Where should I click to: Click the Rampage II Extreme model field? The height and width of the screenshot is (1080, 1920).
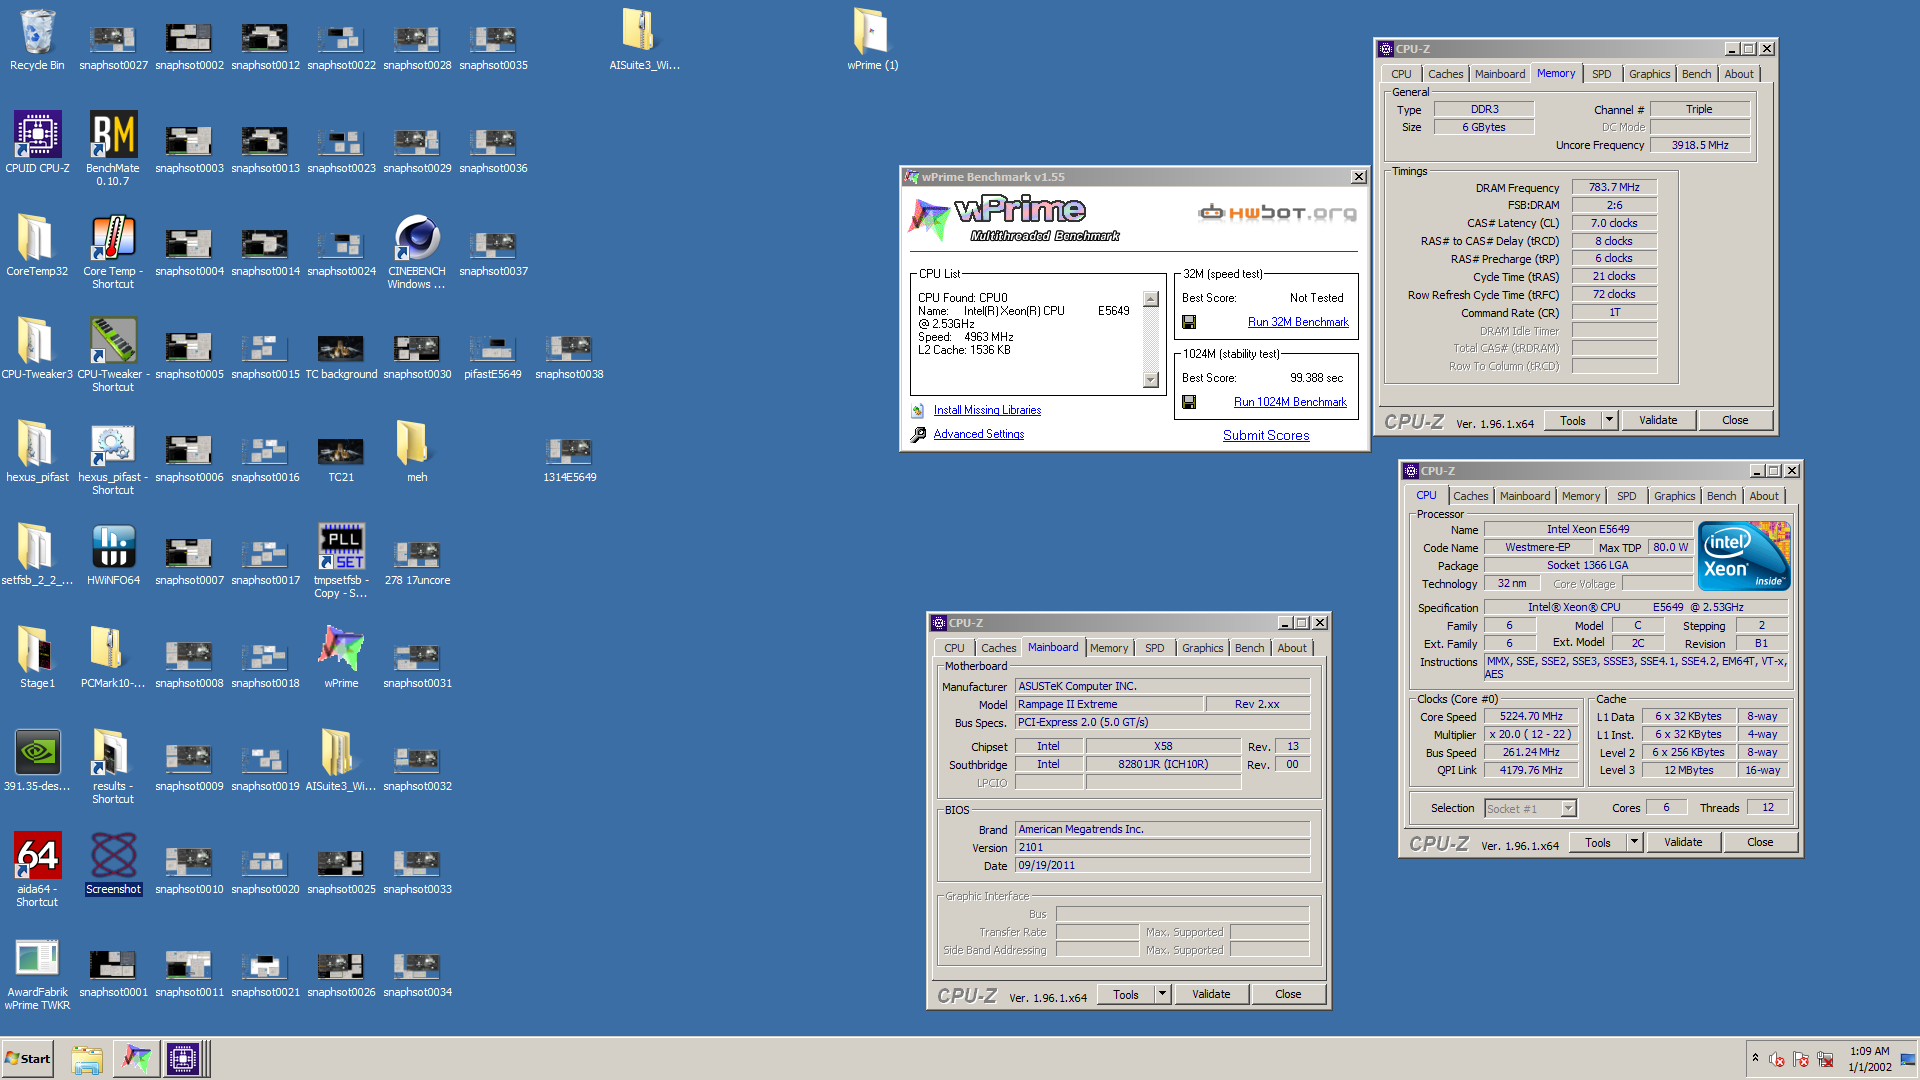[x=1109, y=704]
